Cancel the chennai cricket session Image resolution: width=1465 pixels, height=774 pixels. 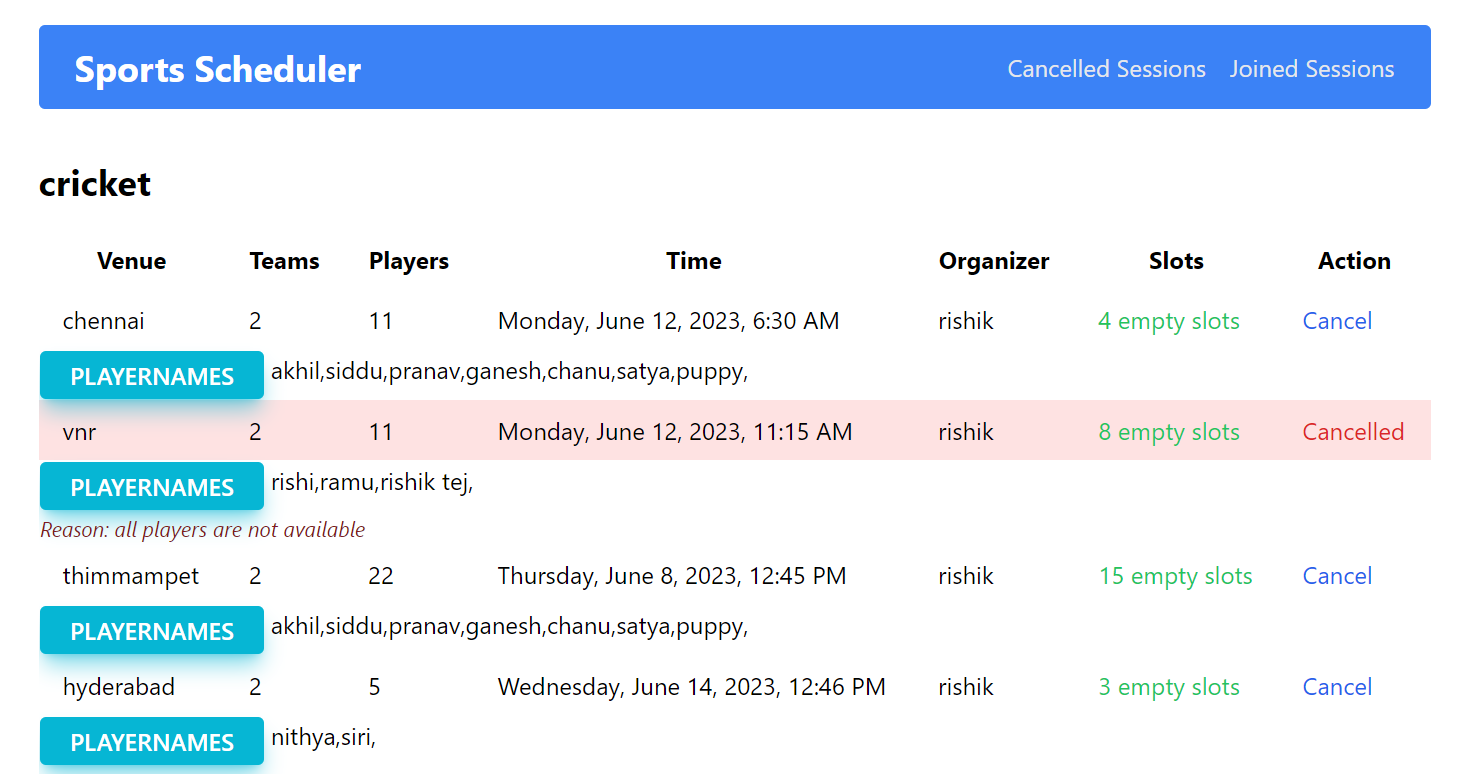point(1337,321)
